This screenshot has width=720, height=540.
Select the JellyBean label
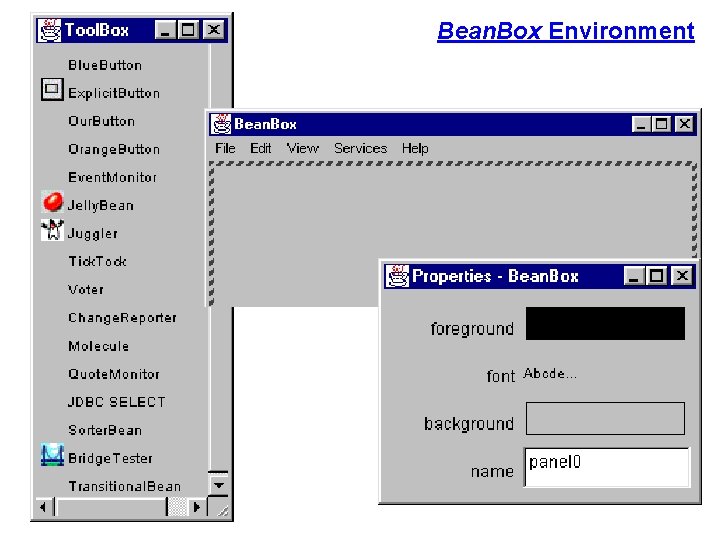pos(101,205)
